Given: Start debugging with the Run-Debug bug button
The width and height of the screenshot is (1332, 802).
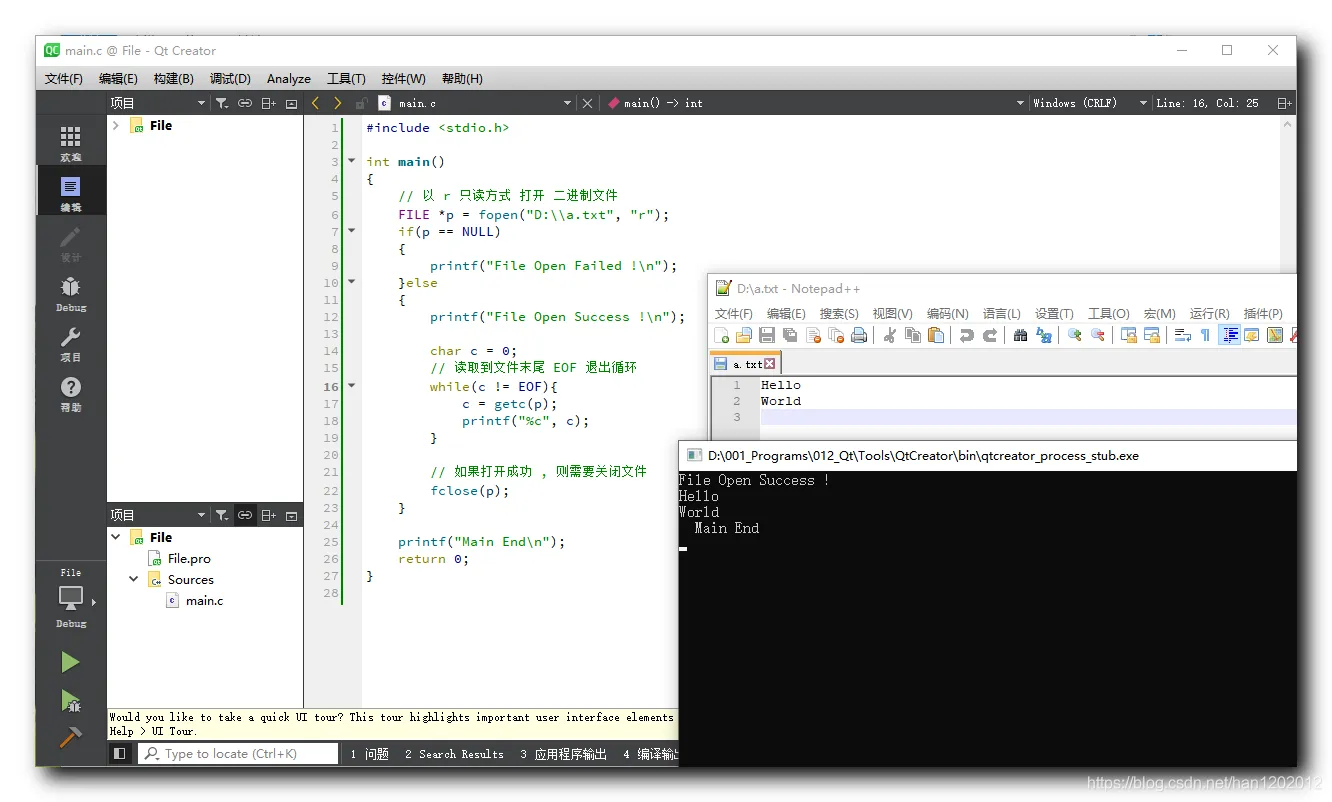Looking at the screenshot, I should [70, 700].
